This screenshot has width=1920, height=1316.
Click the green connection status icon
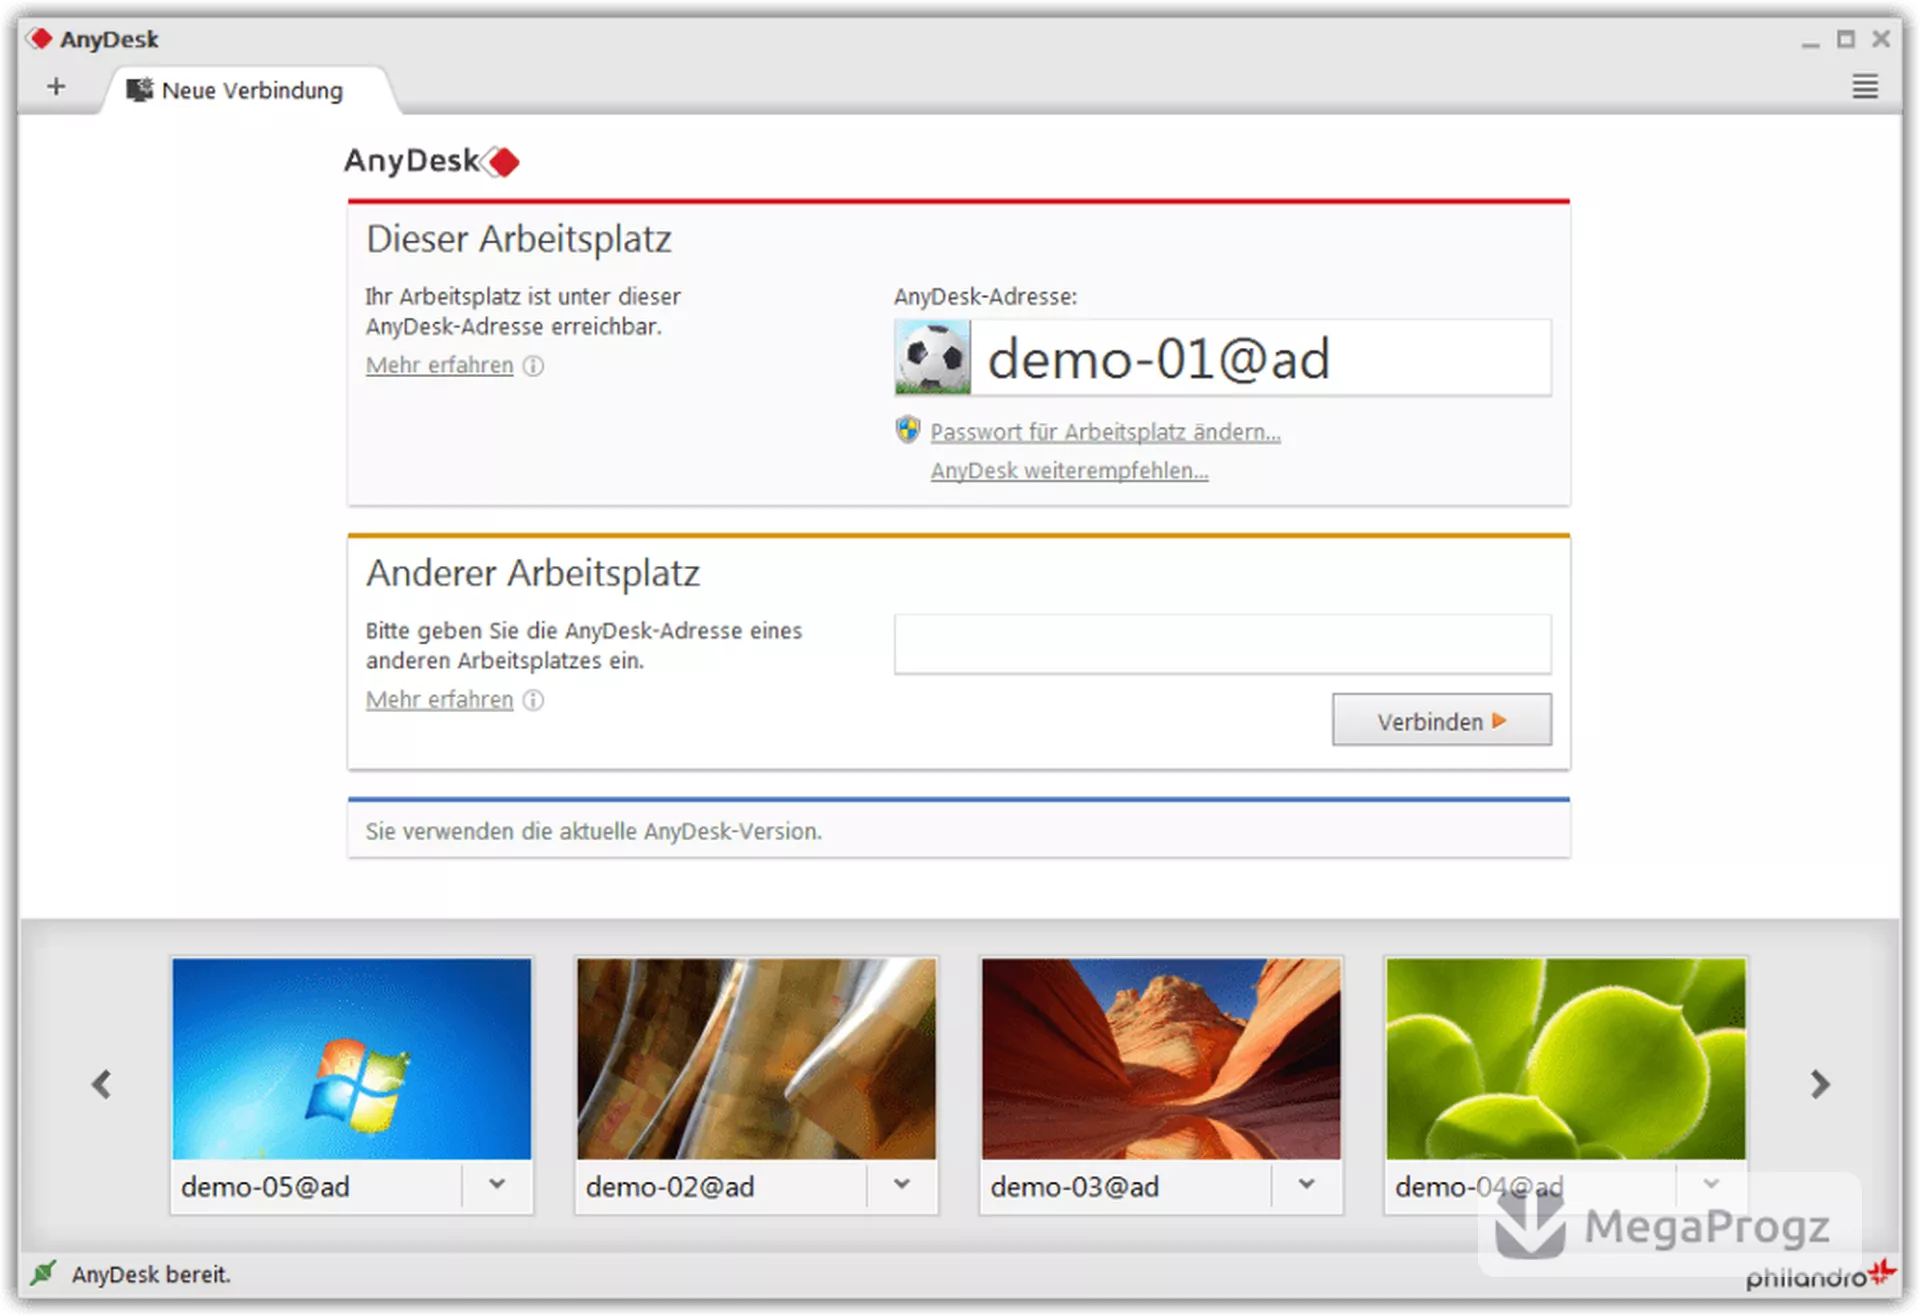(43, 1273)
